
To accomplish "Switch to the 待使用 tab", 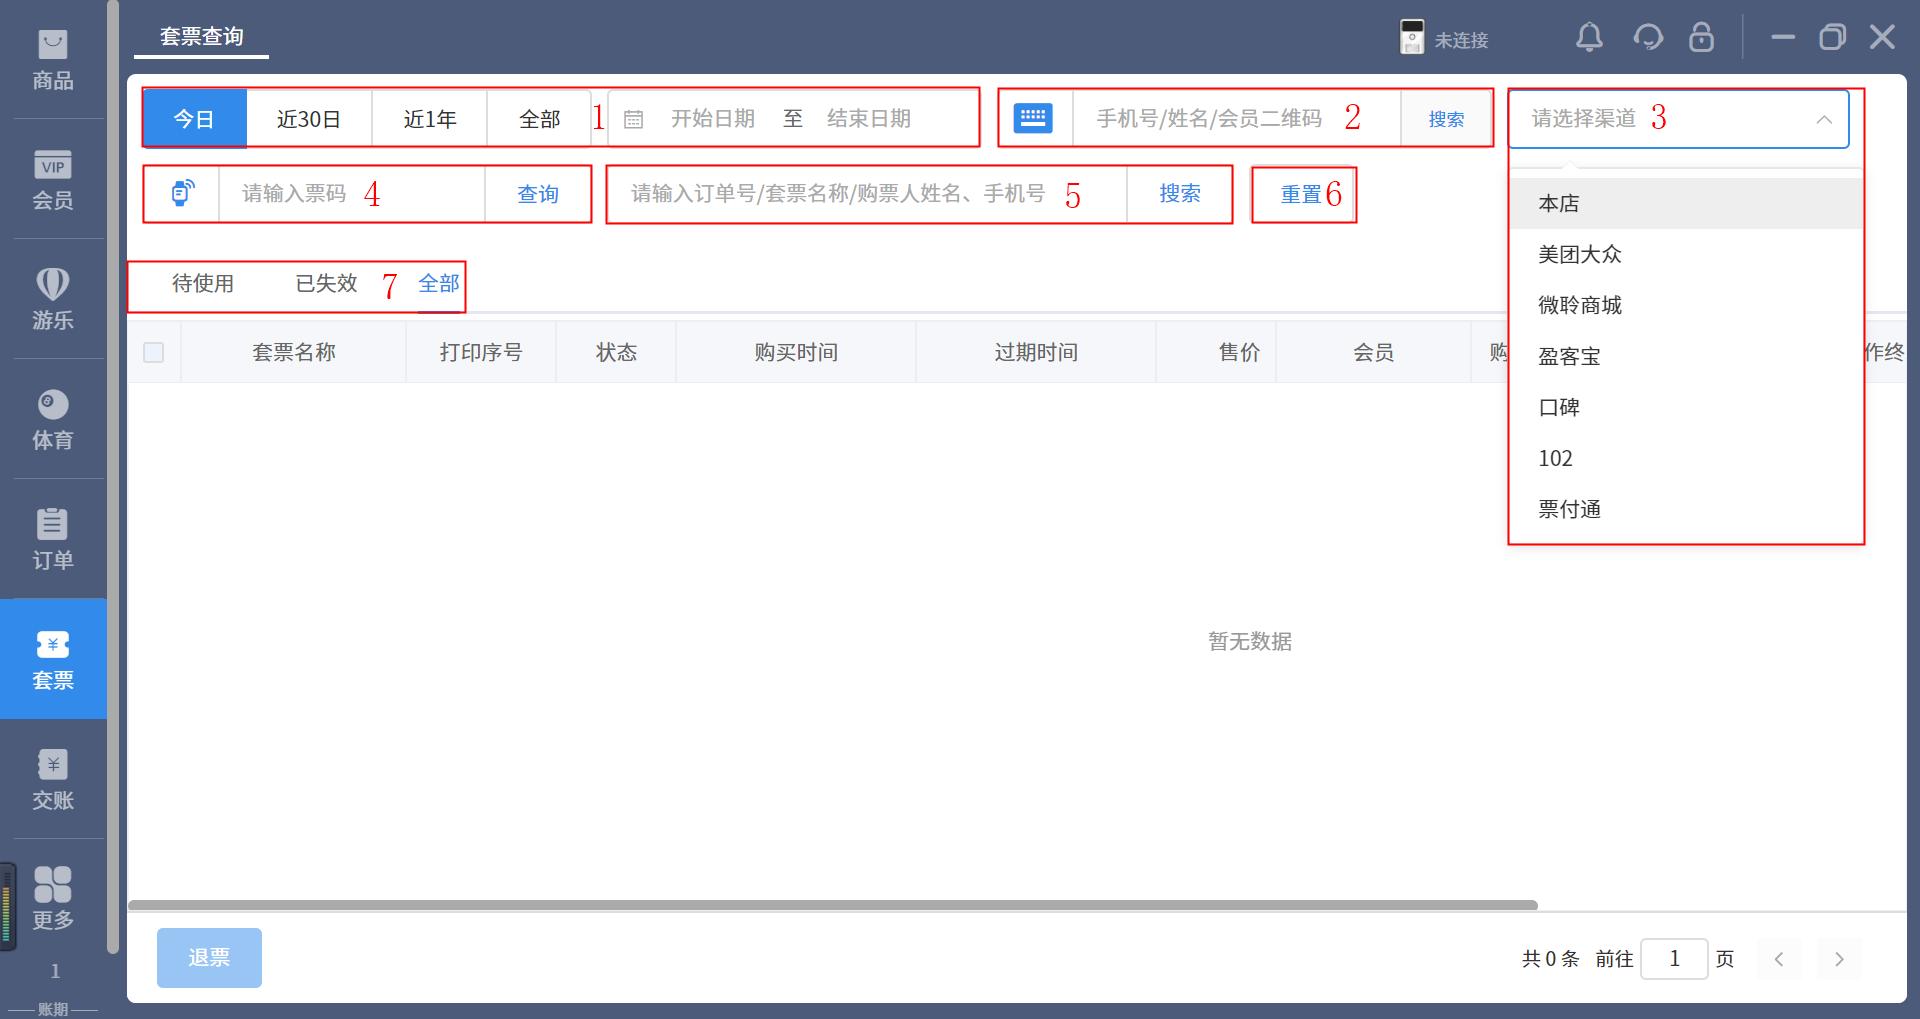I will pos(203,284).
